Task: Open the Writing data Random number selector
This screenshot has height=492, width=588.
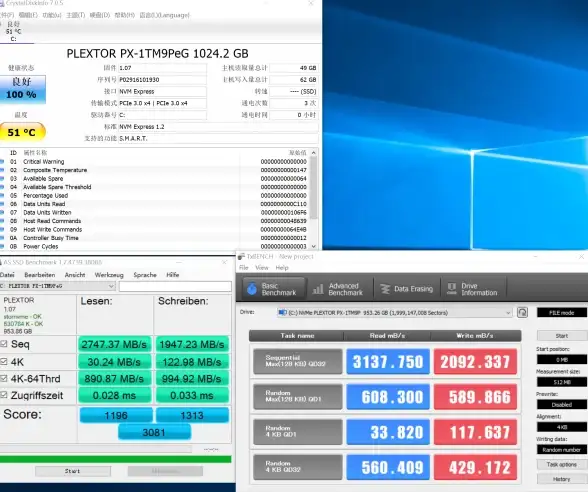Action: pyautogui.click(x=561, y=449)
